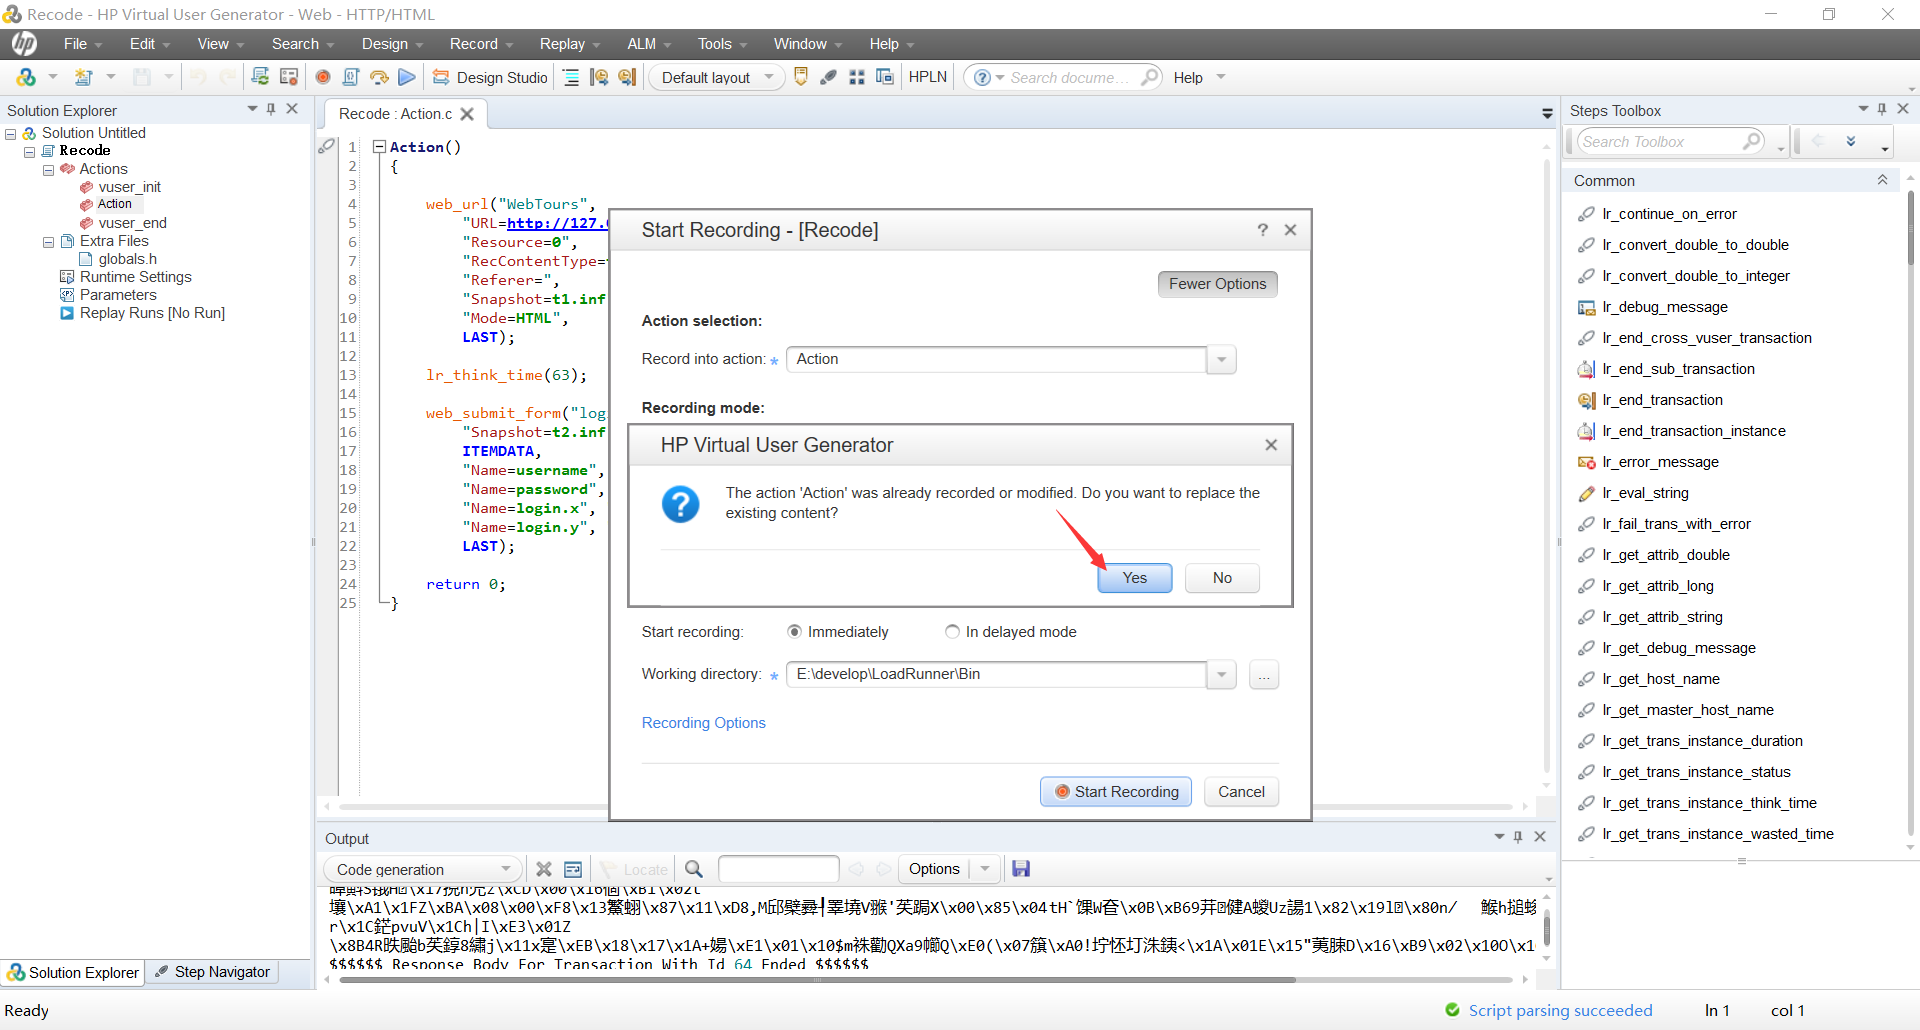Click the snapshot windows toolbar icon
The height and width of the screenshot is (1030, 1920).
tap(885, 77)
